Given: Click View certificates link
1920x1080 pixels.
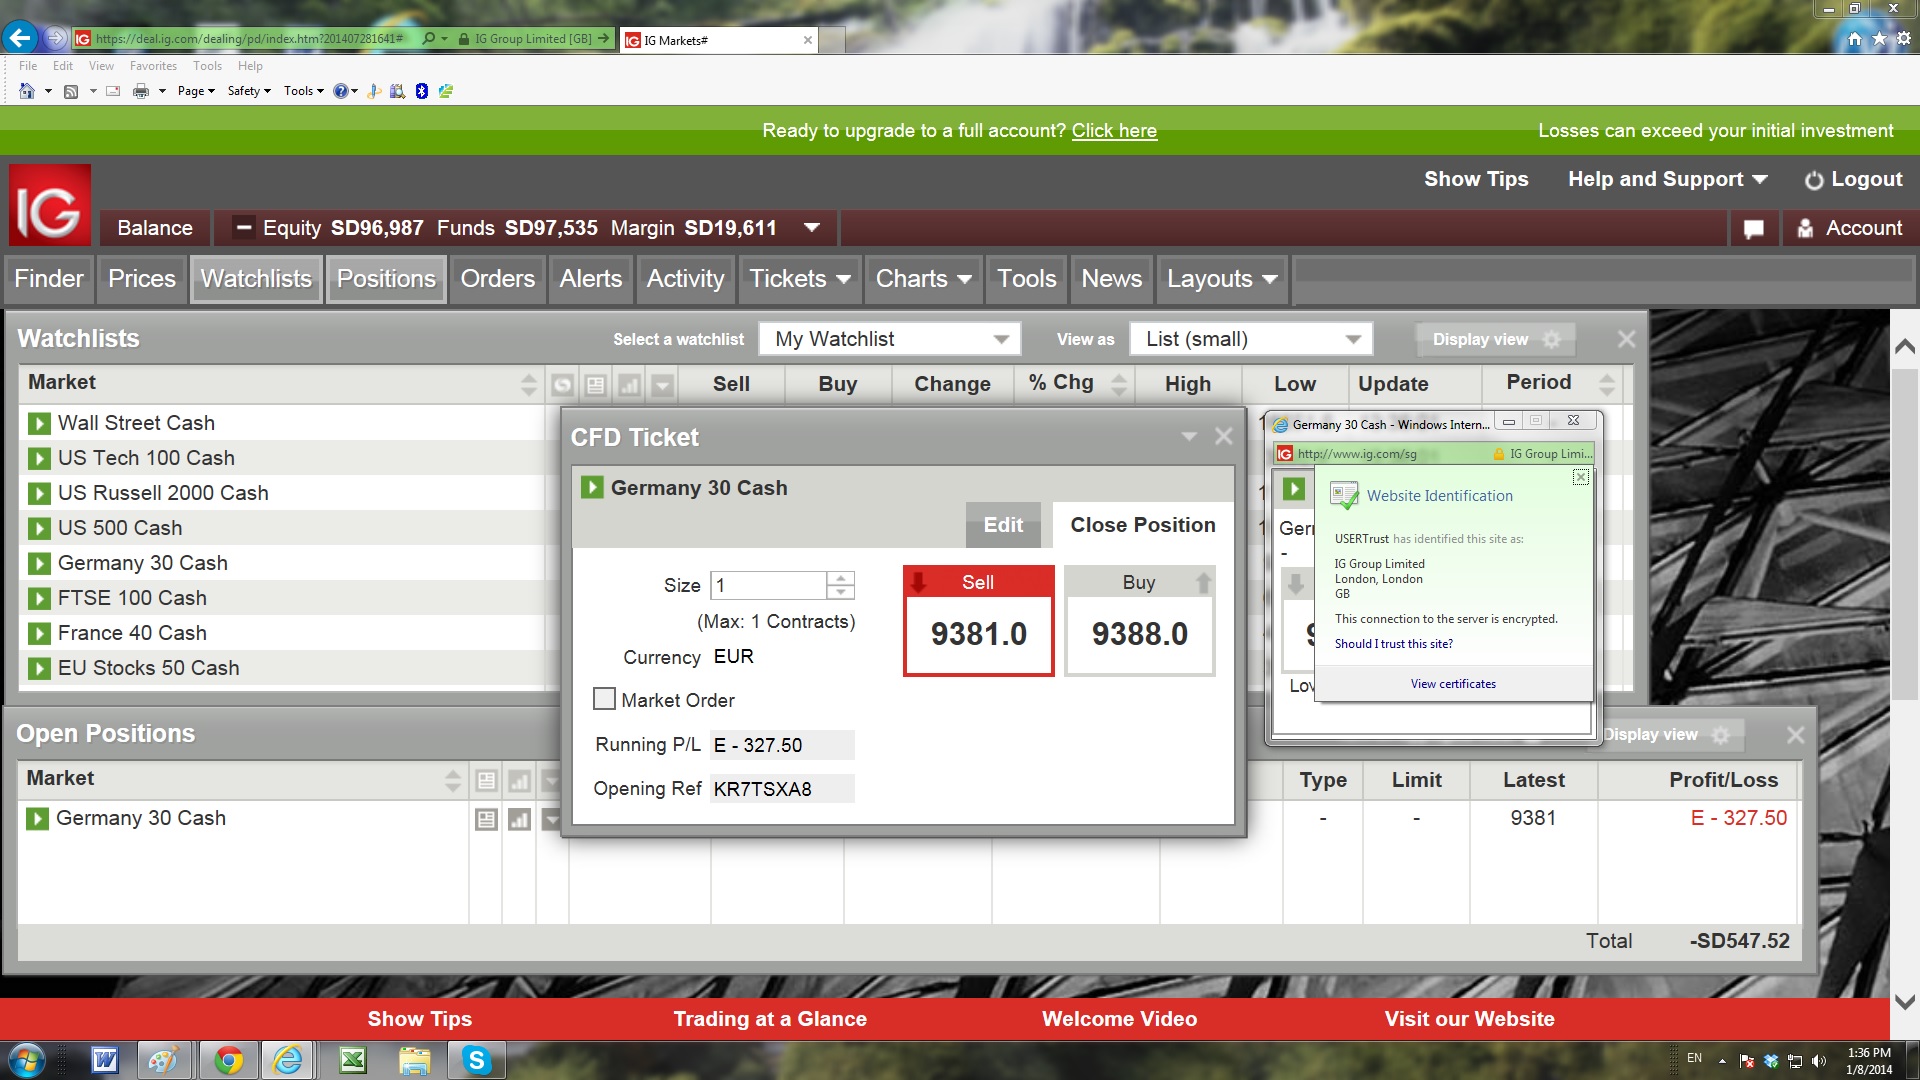Looking at the screenshot, I should (x=1453, y=684).
